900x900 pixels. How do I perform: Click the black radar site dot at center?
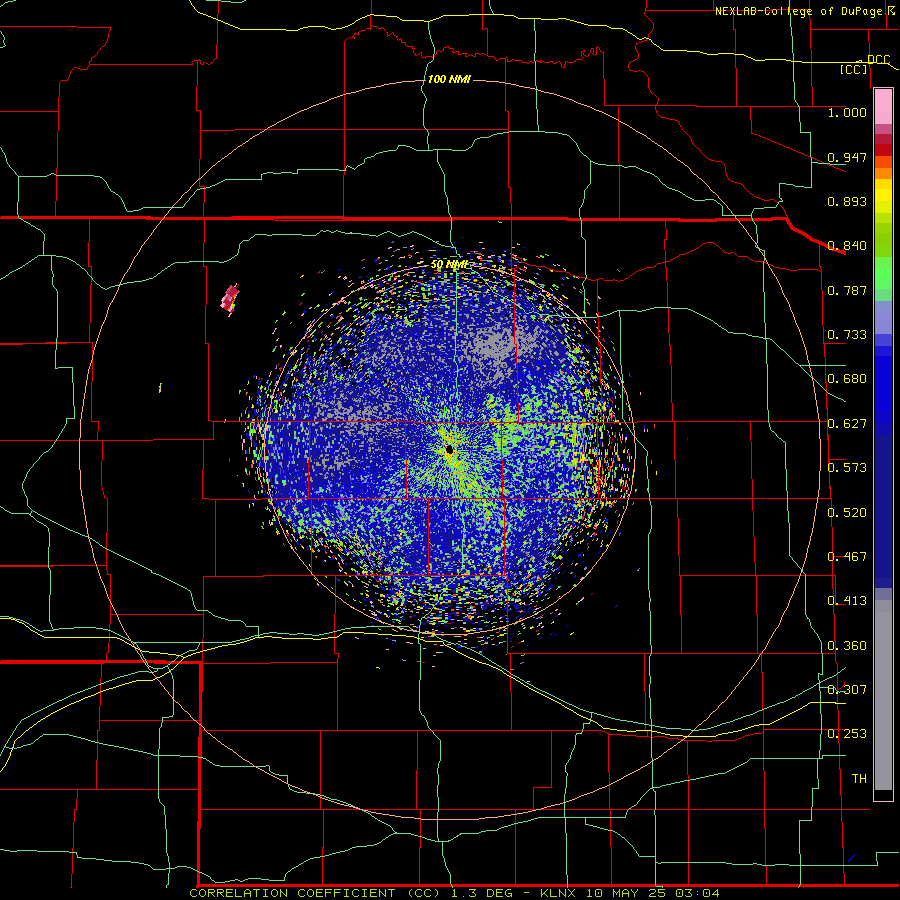click(x=449, y=449)
